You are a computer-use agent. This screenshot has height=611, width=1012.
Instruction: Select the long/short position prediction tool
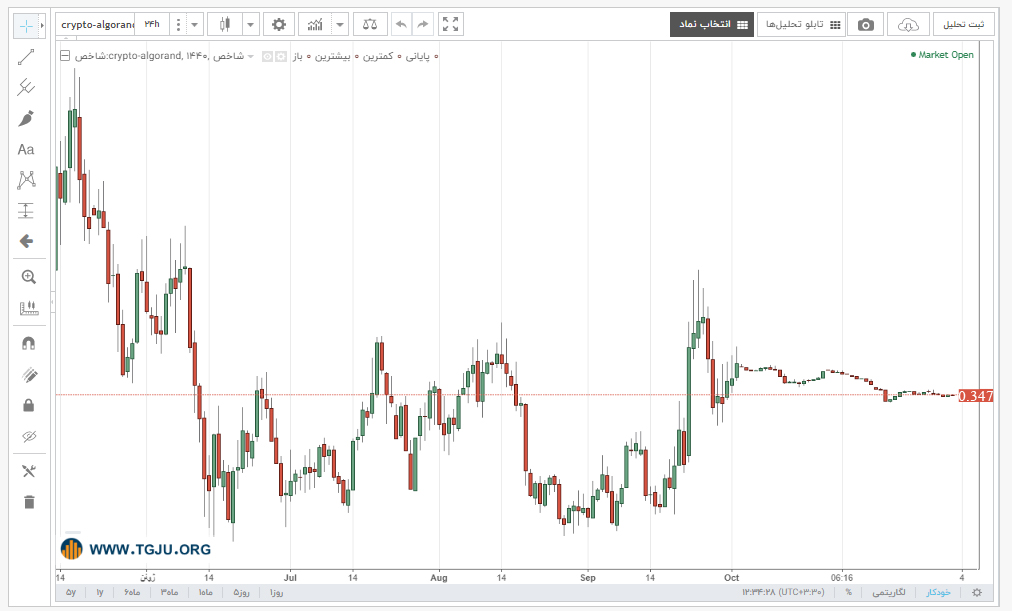click(x=26, y=210)
